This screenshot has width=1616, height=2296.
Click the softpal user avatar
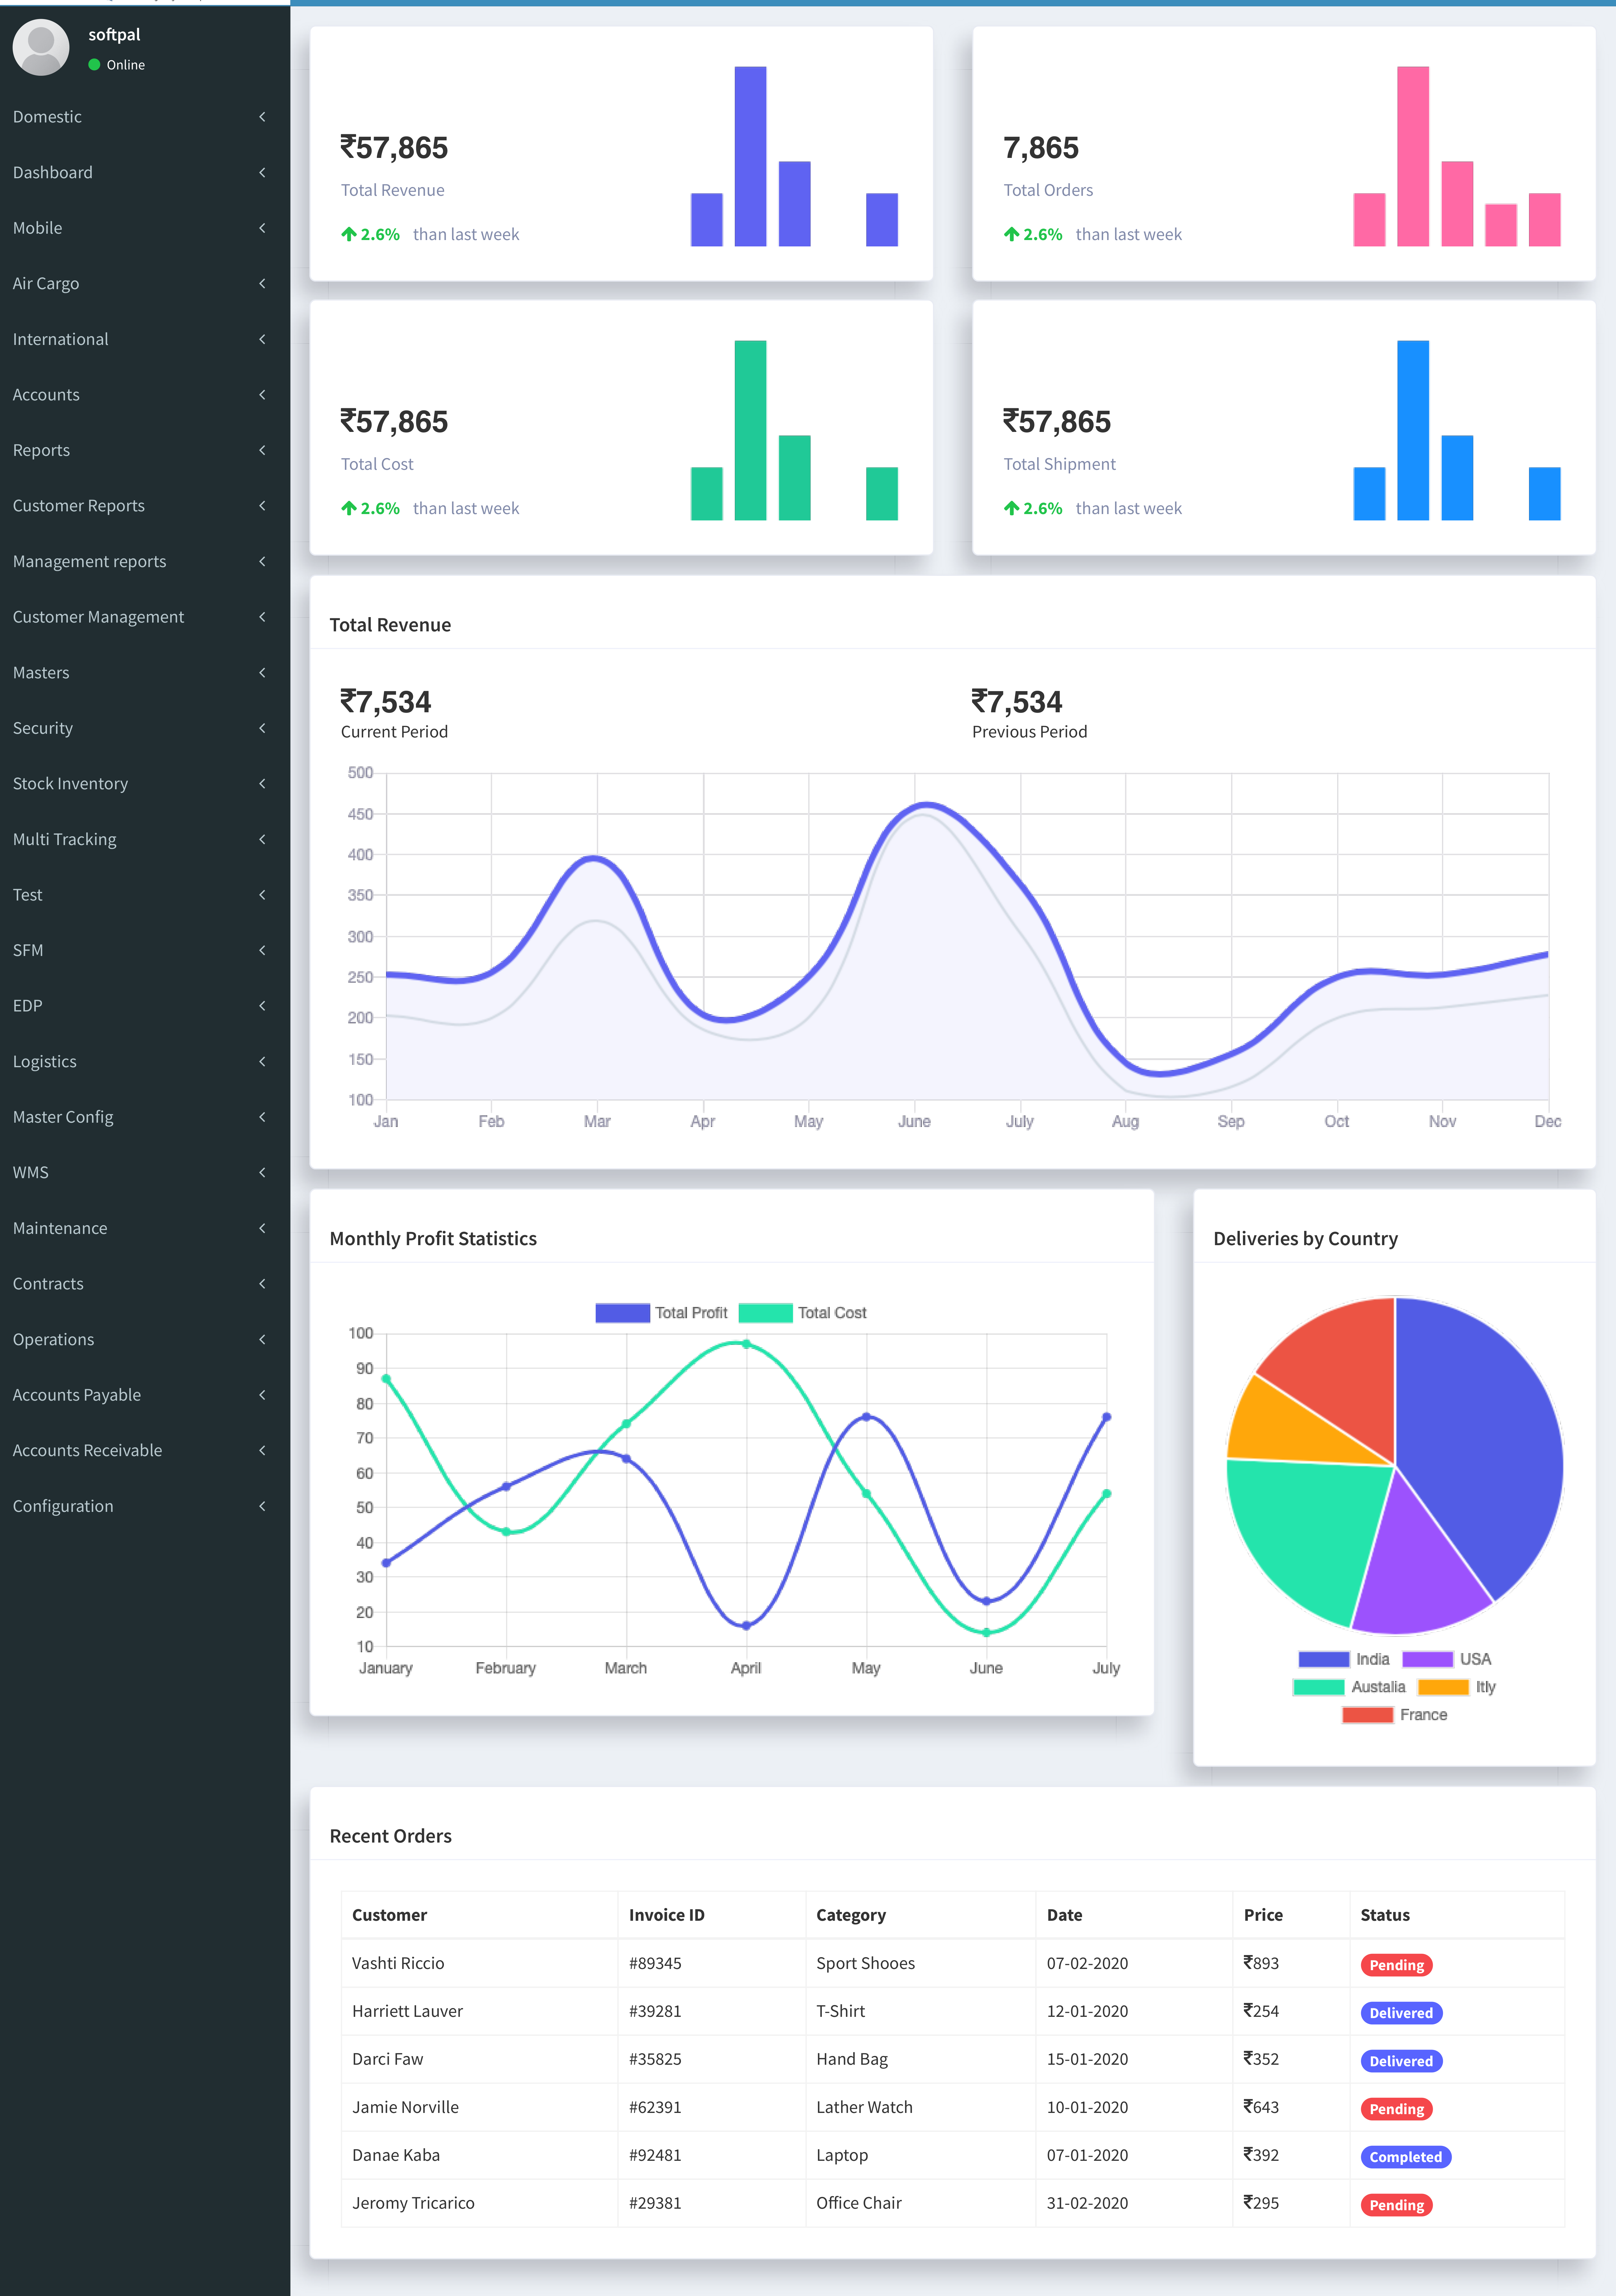41,47
